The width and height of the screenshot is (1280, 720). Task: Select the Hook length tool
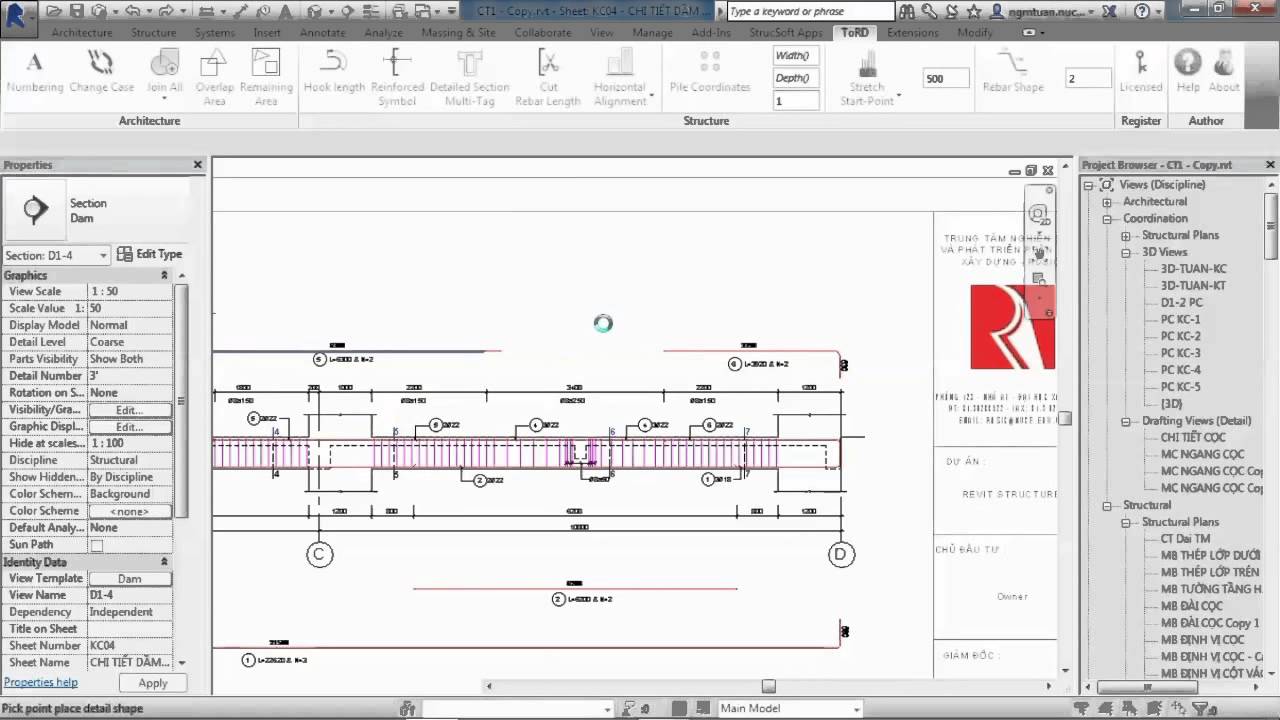coord(333,75)
